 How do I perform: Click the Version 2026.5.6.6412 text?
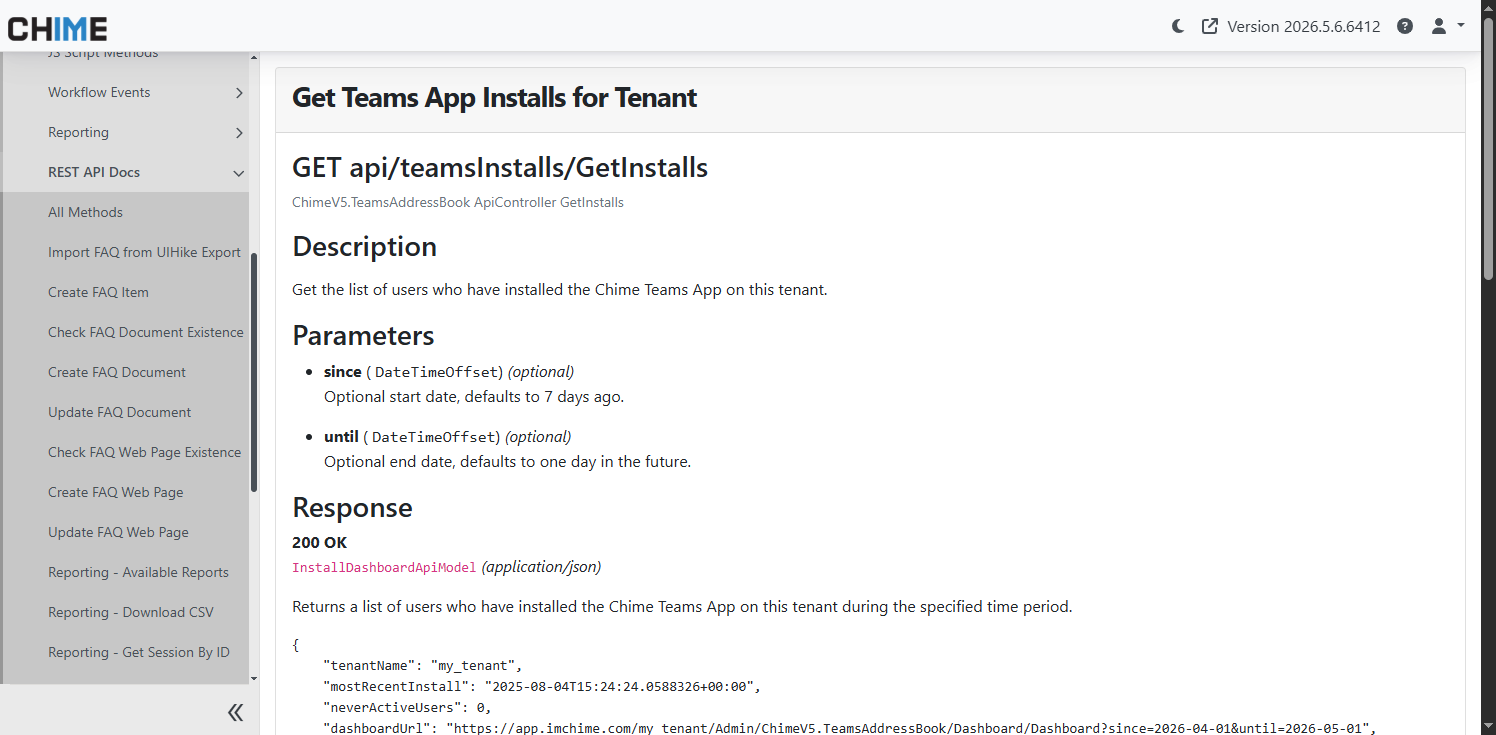pos(1303,27)
